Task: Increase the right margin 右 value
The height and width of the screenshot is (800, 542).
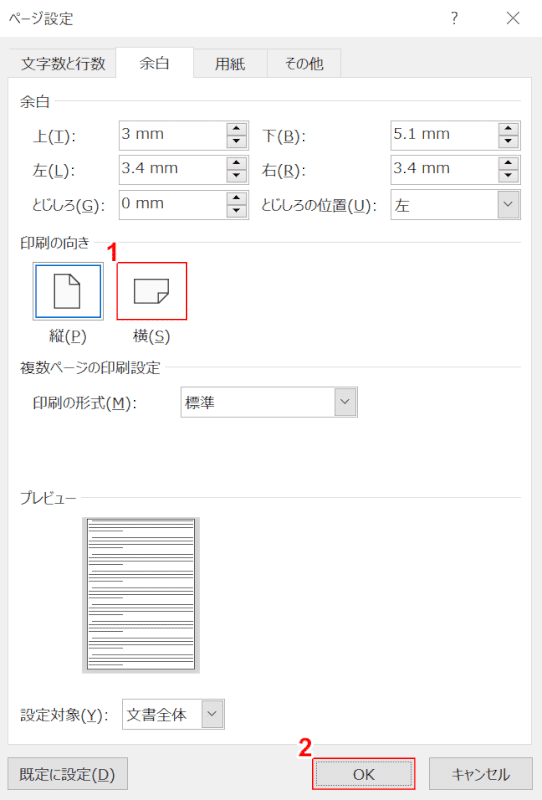Action: [508, 164]
